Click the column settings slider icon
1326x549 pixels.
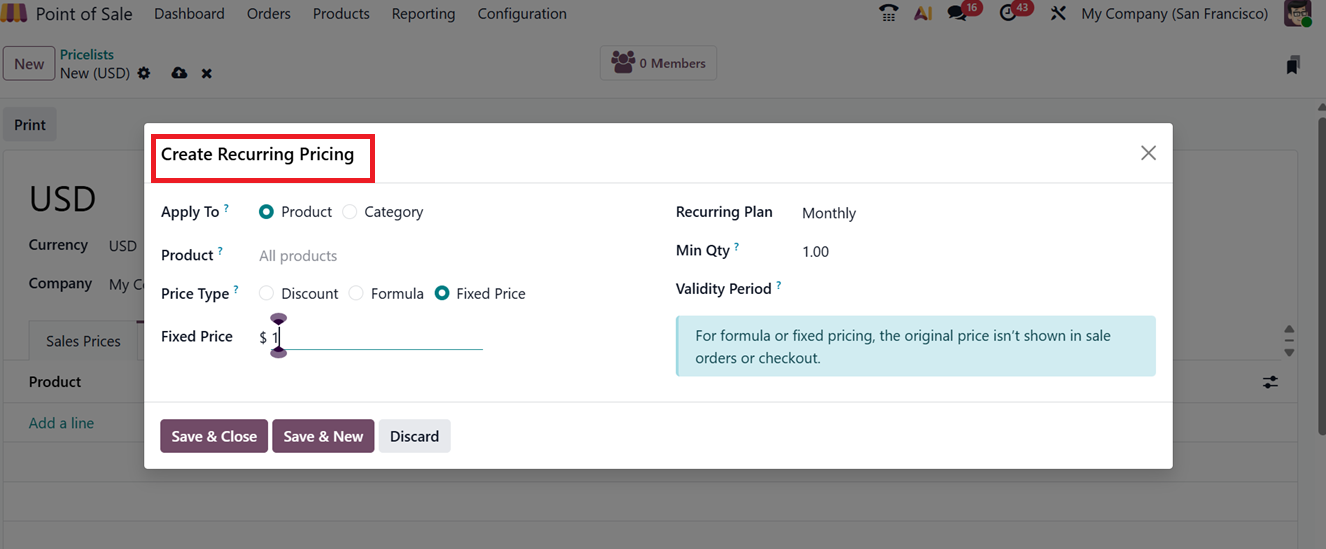pyautogui.click(x=1270, y=382)
